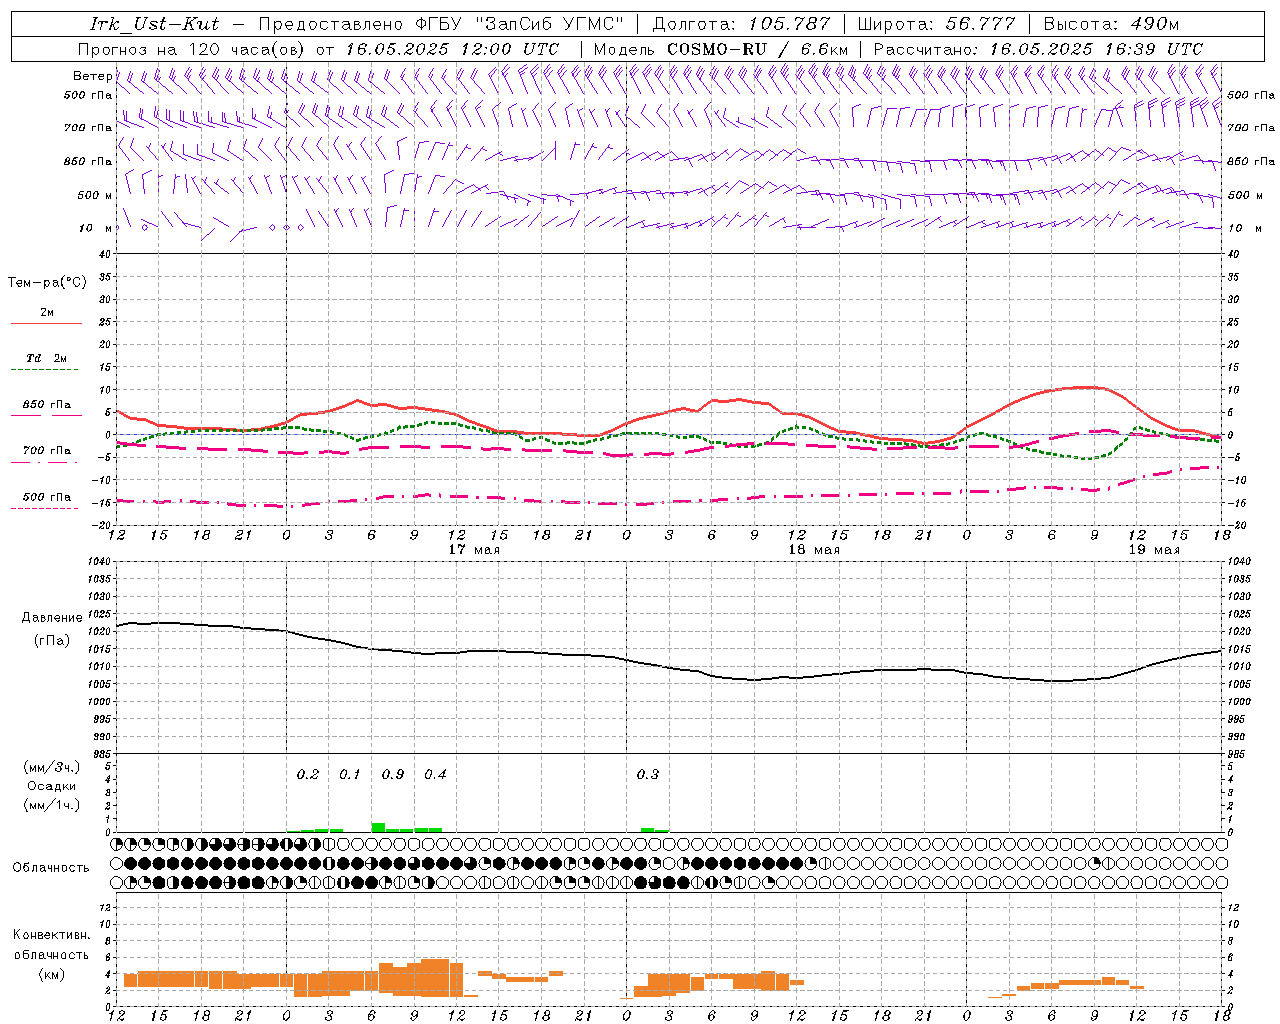Click the provider text ФГБУ "ЗапСиб УГМС"

(519, 24)
